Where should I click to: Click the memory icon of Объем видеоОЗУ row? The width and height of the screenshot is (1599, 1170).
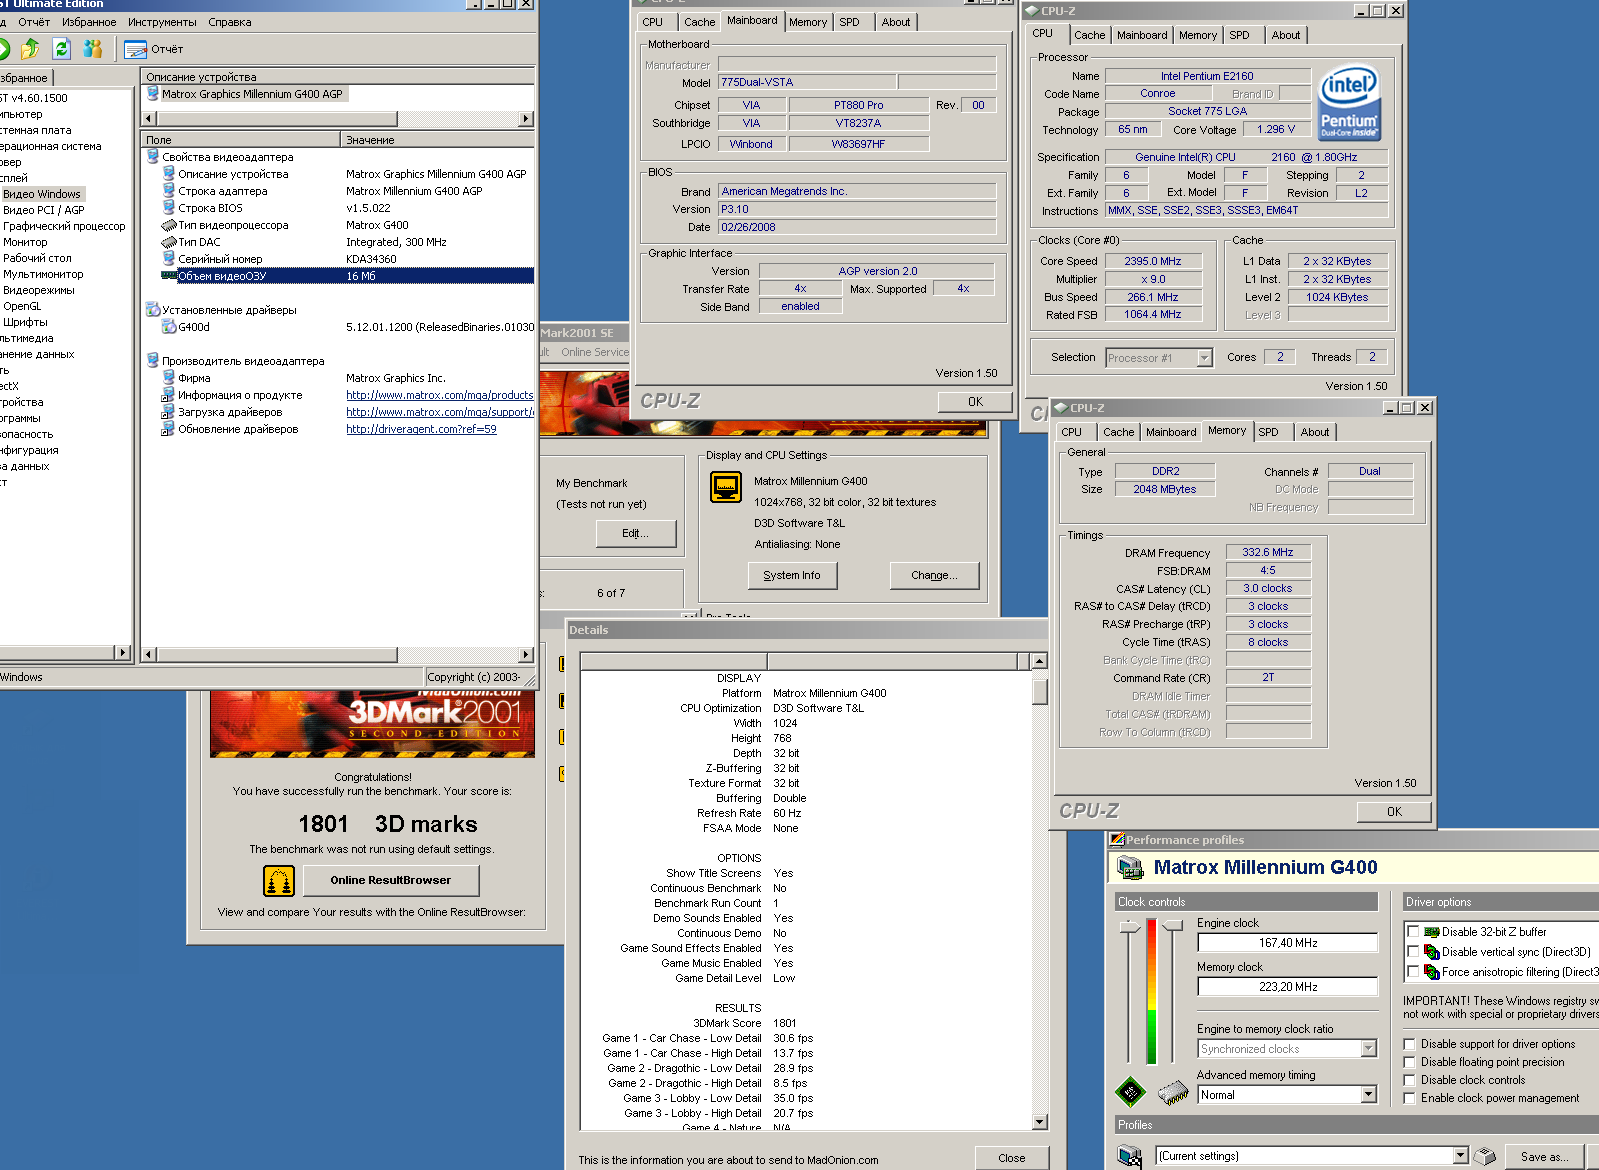[169, 276]
